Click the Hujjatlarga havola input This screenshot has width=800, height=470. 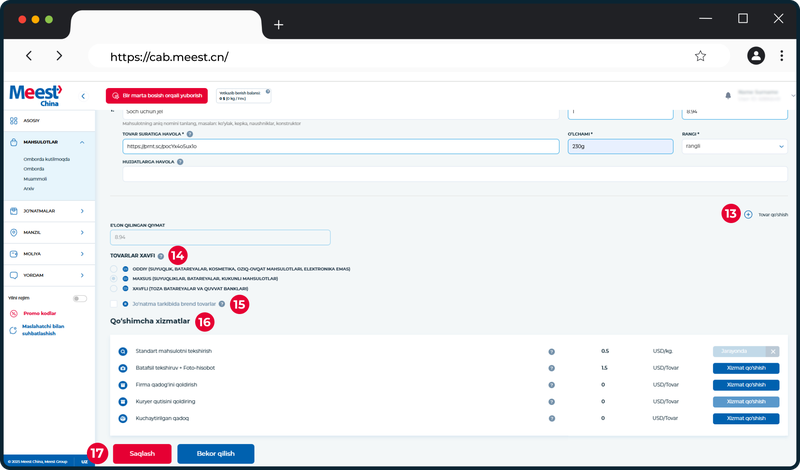(x=455, y=174)
